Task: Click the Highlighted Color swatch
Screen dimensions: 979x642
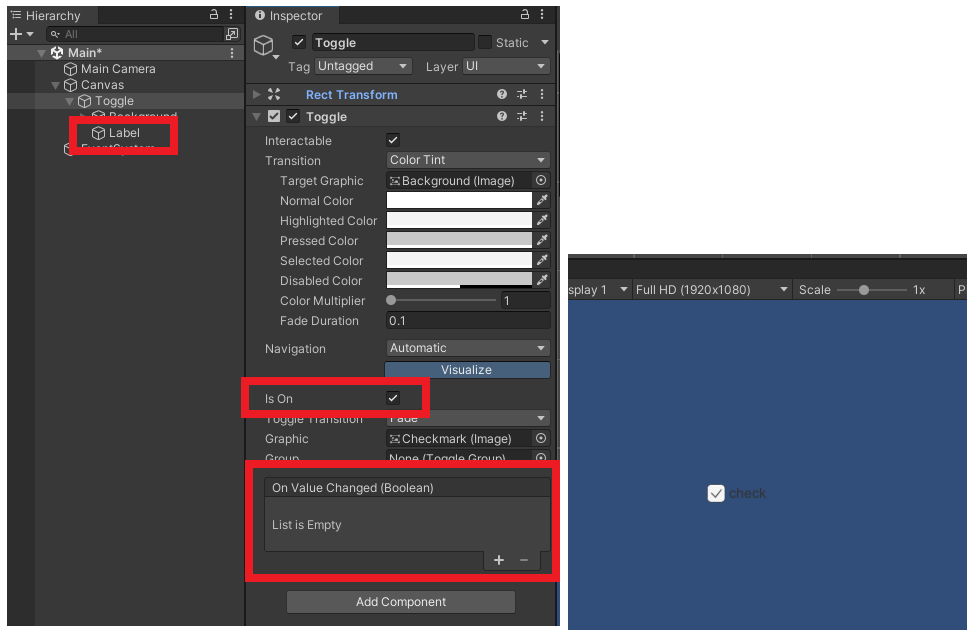Action: click(459, 220)
